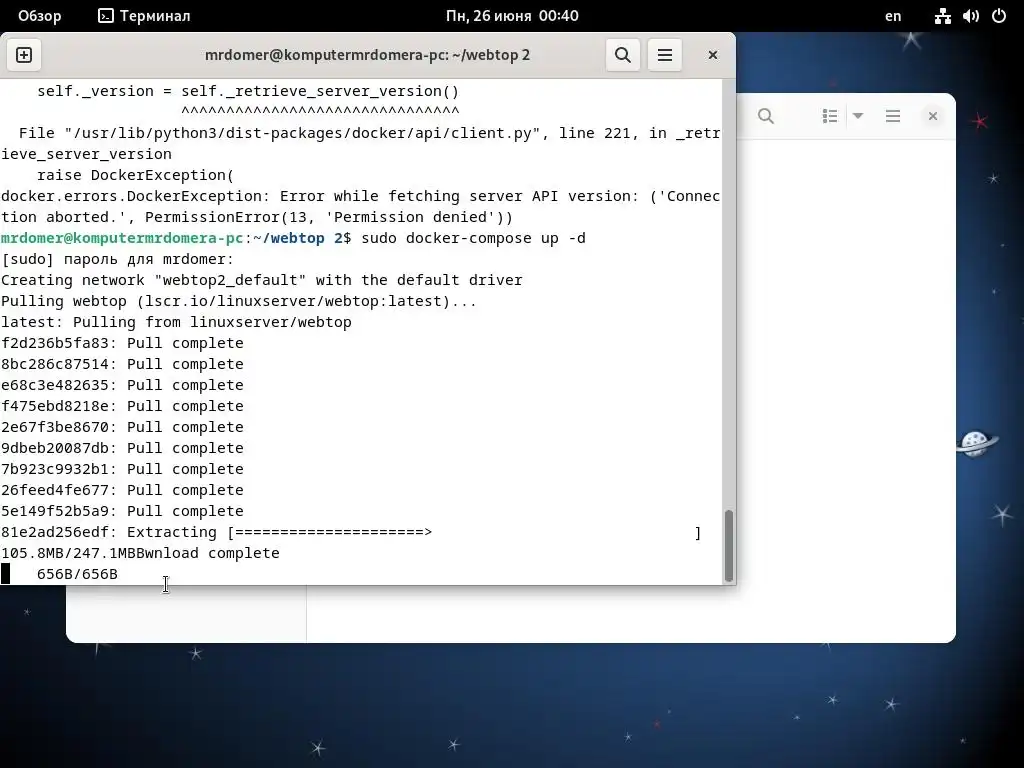Search in terminal output

tap(623, 55)
